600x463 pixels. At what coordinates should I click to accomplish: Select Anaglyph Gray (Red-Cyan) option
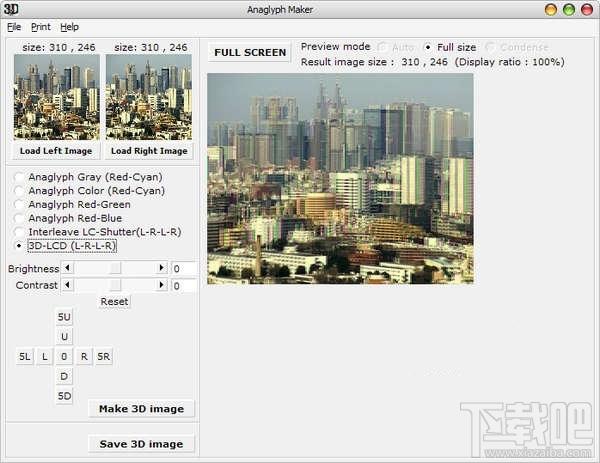[x=19, y=177]
